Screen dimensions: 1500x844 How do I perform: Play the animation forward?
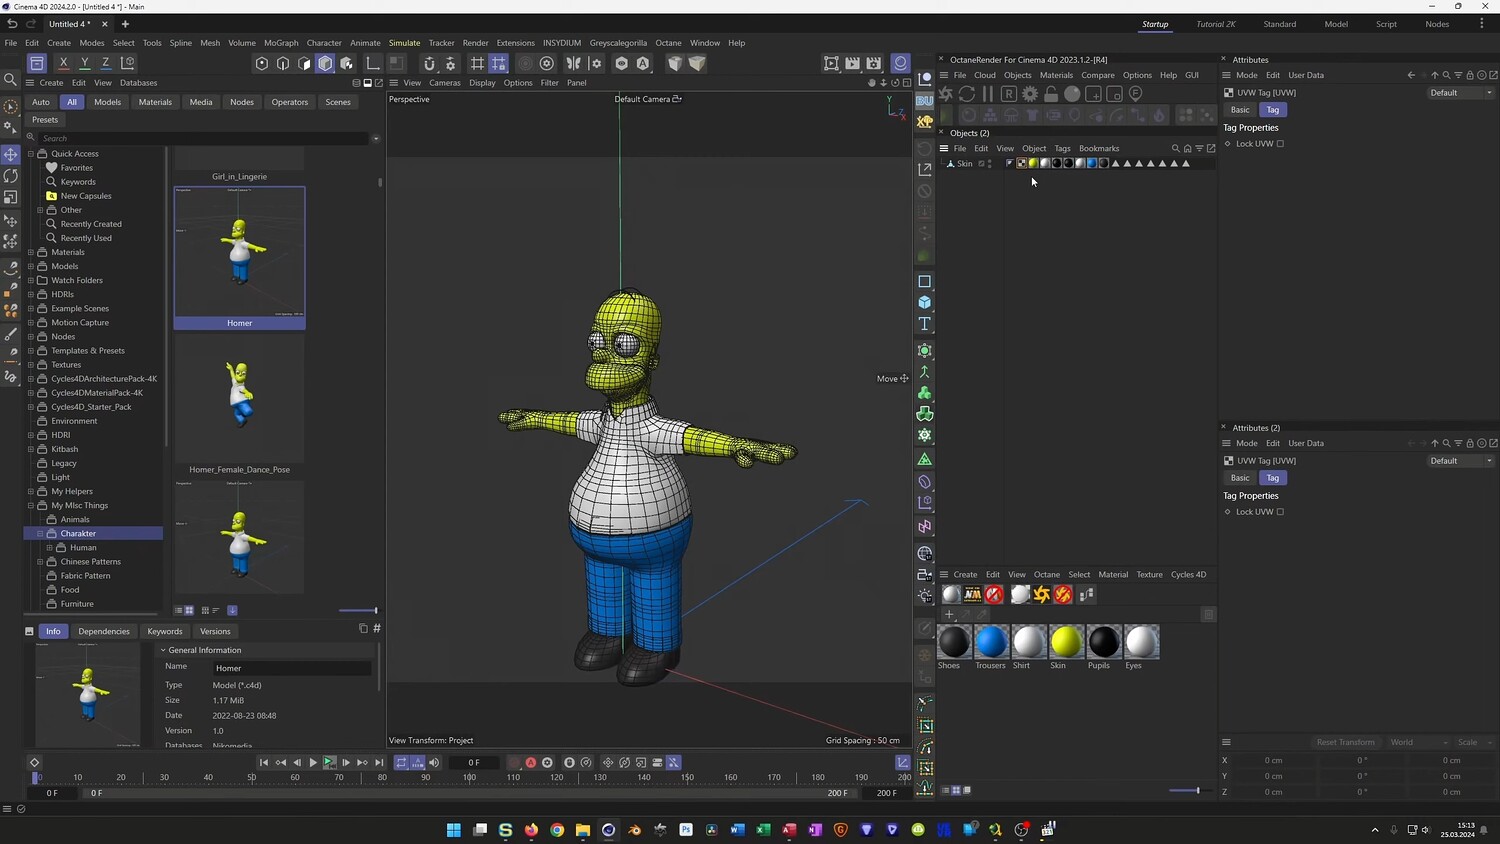point(313,762)
